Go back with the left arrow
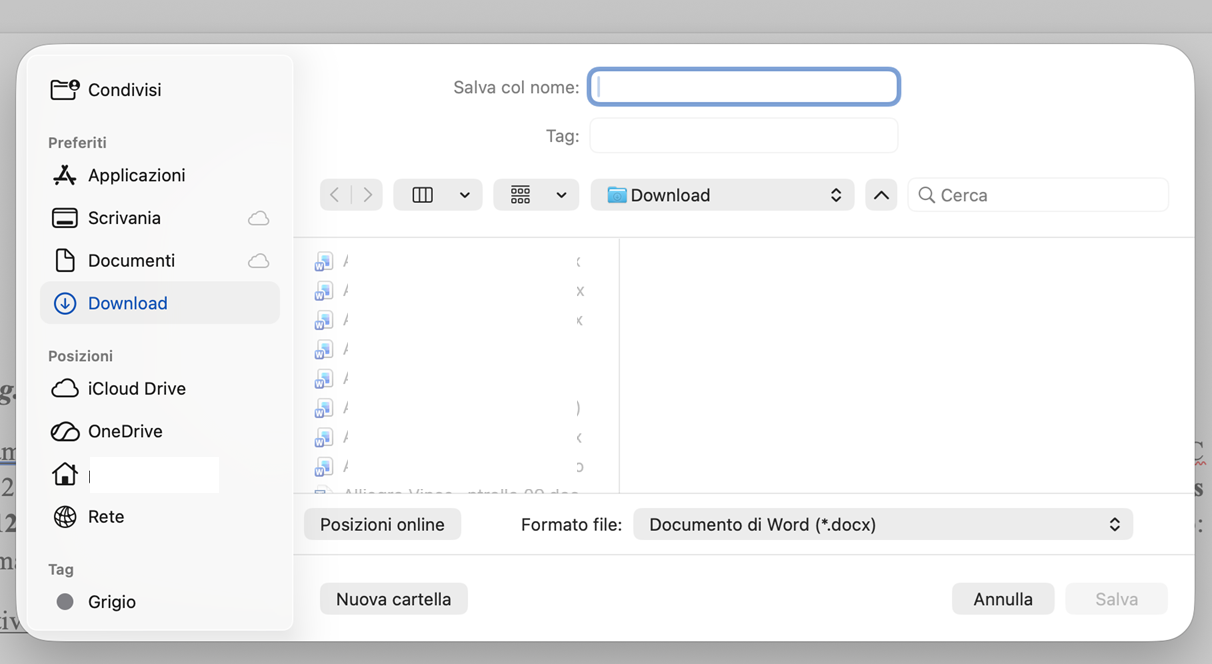Image resolution: width=1212 pixels, height=664 pixels. pyautogui.click(x=335, y=195)
